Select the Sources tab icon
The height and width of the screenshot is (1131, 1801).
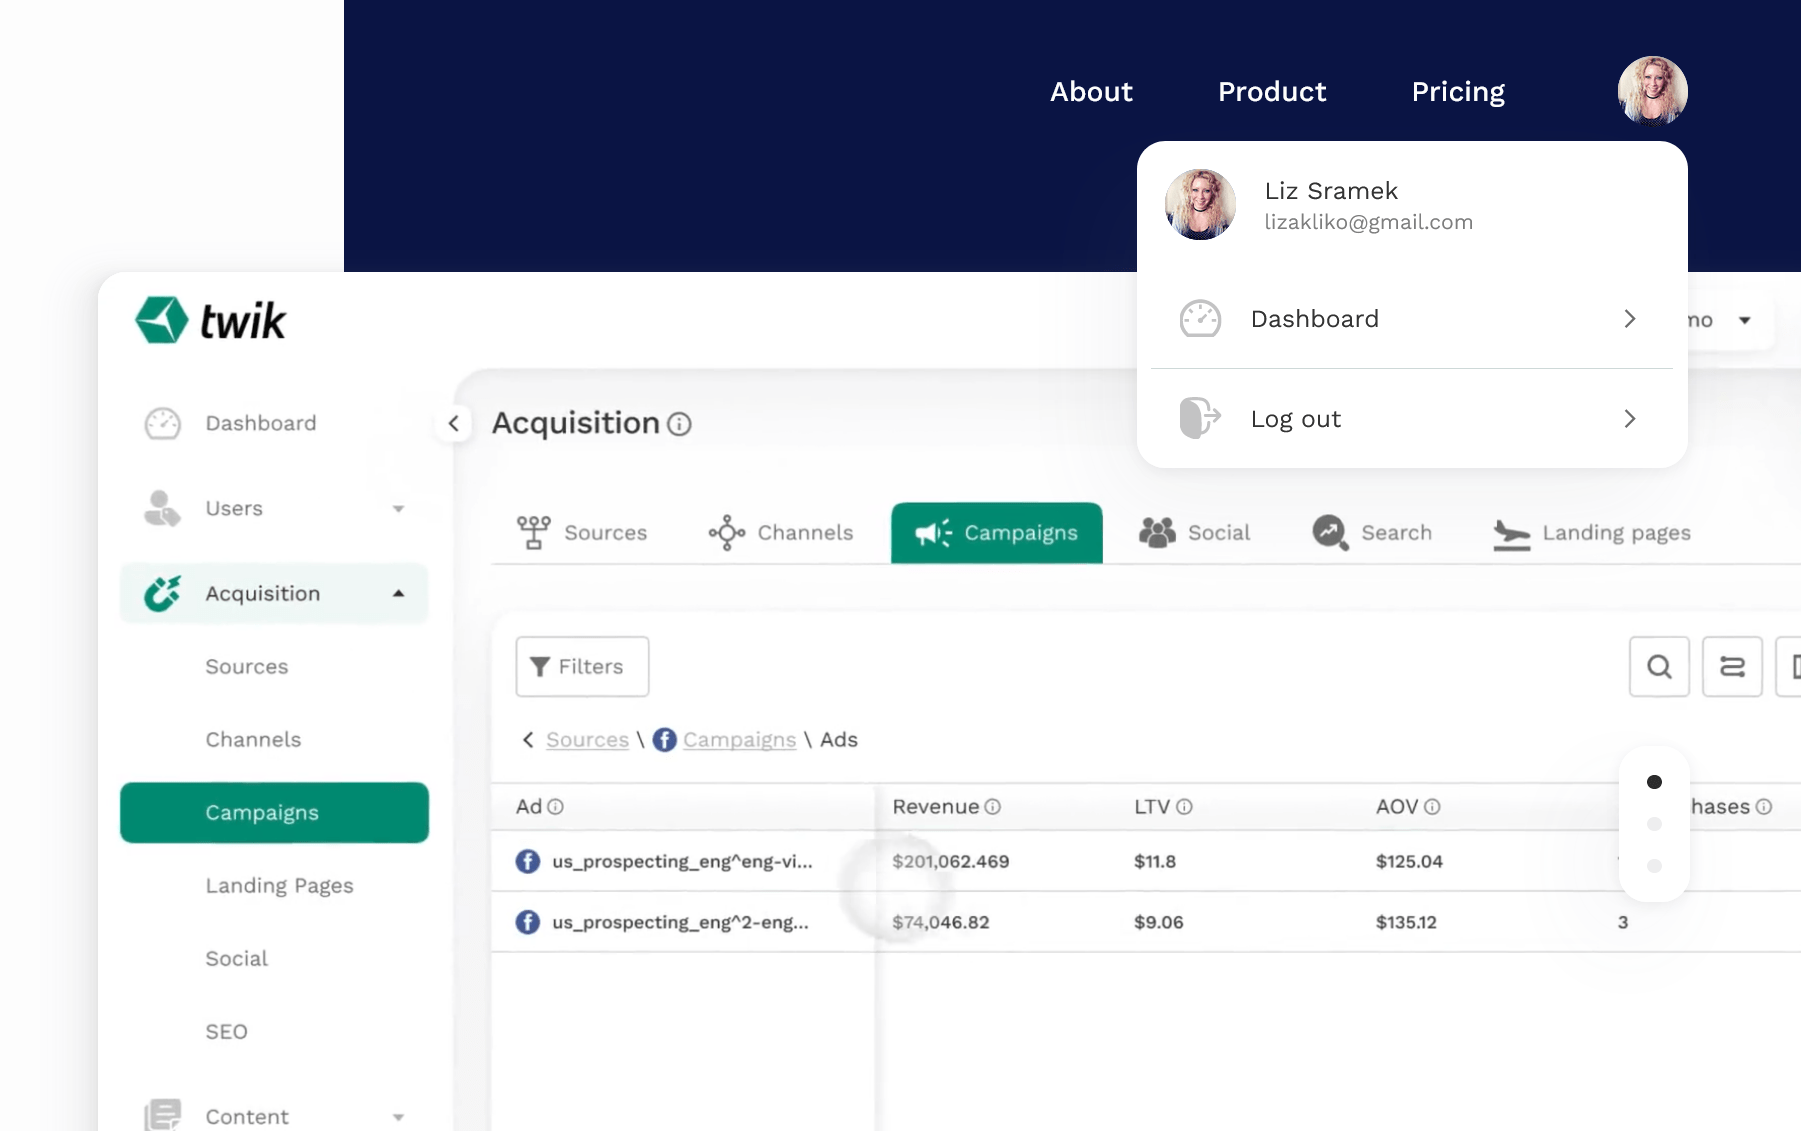click(534, 532)
